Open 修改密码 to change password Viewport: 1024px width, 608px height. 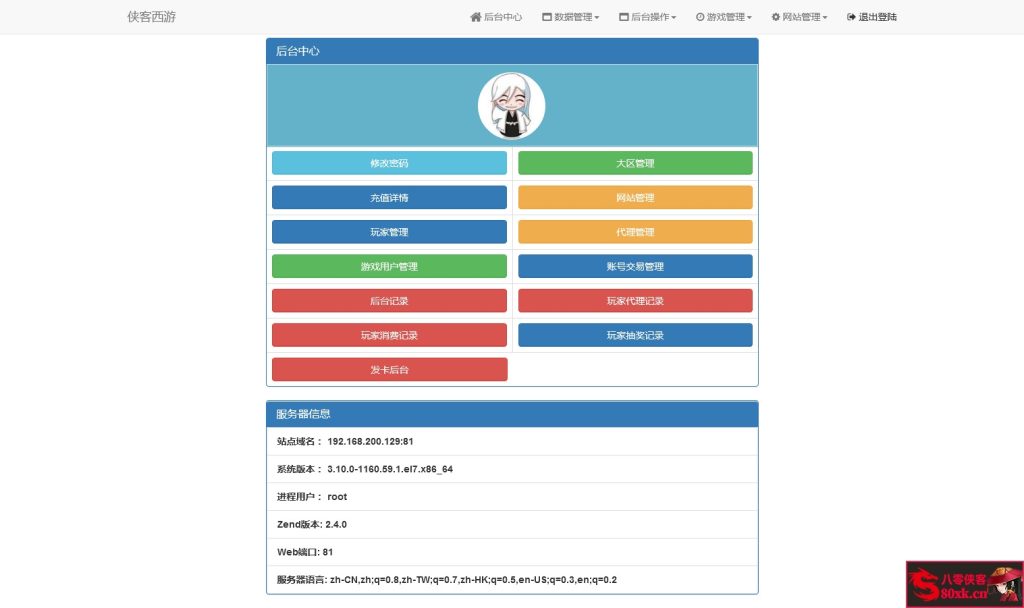(x=389, y=163)
